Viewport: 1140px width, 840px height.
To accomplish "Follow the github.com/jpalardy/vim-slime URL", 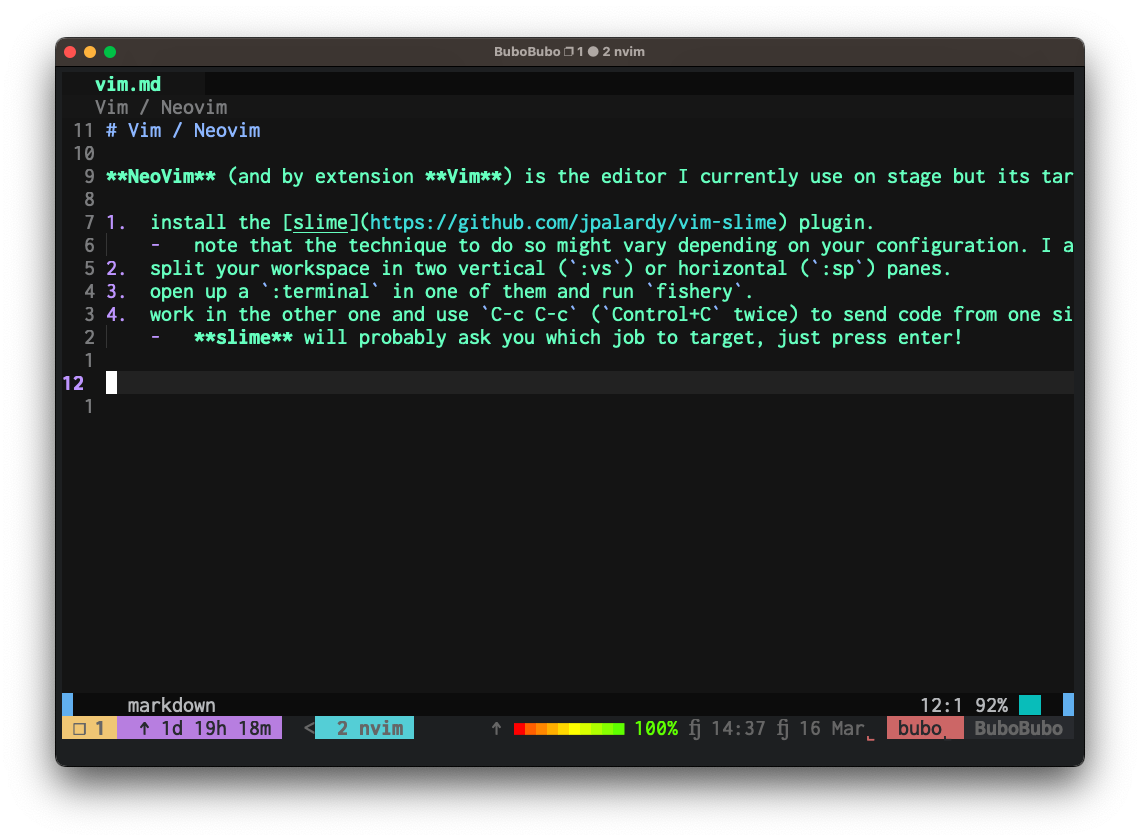I will coord(574,223).
